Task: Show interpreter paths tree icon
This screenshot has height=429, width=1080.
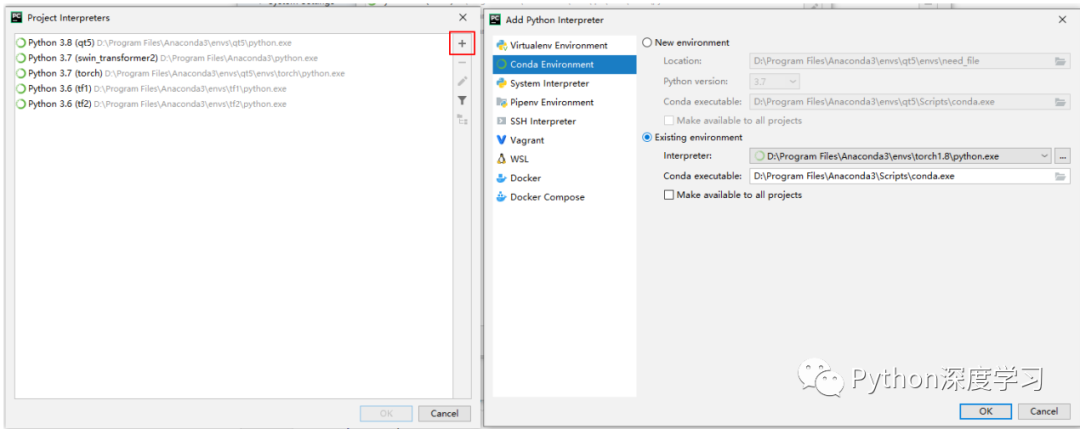Action: [462, 119]
